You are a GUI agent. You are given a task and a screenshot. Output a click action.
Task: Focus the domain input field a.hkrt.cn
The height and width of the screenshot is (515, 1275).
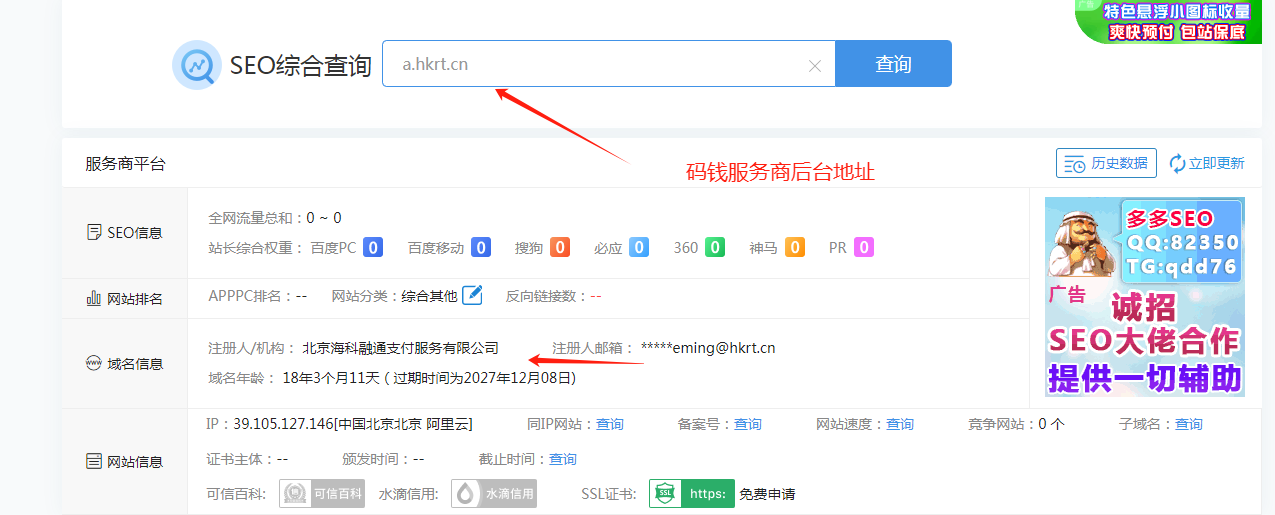tap(590, 64)
